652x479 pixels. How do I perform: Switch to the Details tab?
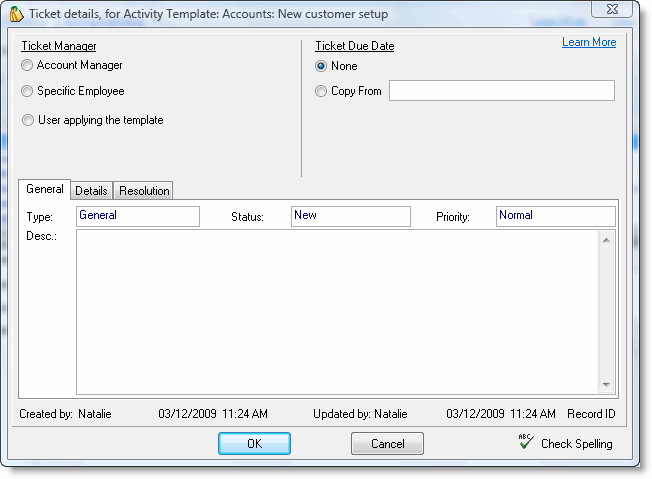tap(92, 190)
